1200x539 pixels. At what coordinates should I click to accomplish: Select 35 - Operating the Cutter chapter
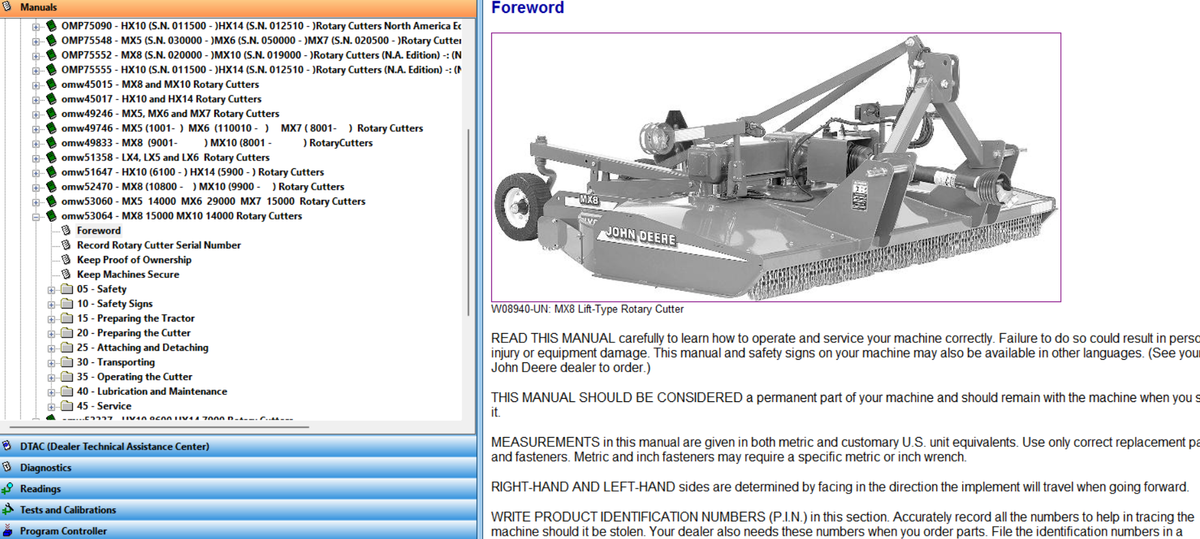click(x=134, y=377)
